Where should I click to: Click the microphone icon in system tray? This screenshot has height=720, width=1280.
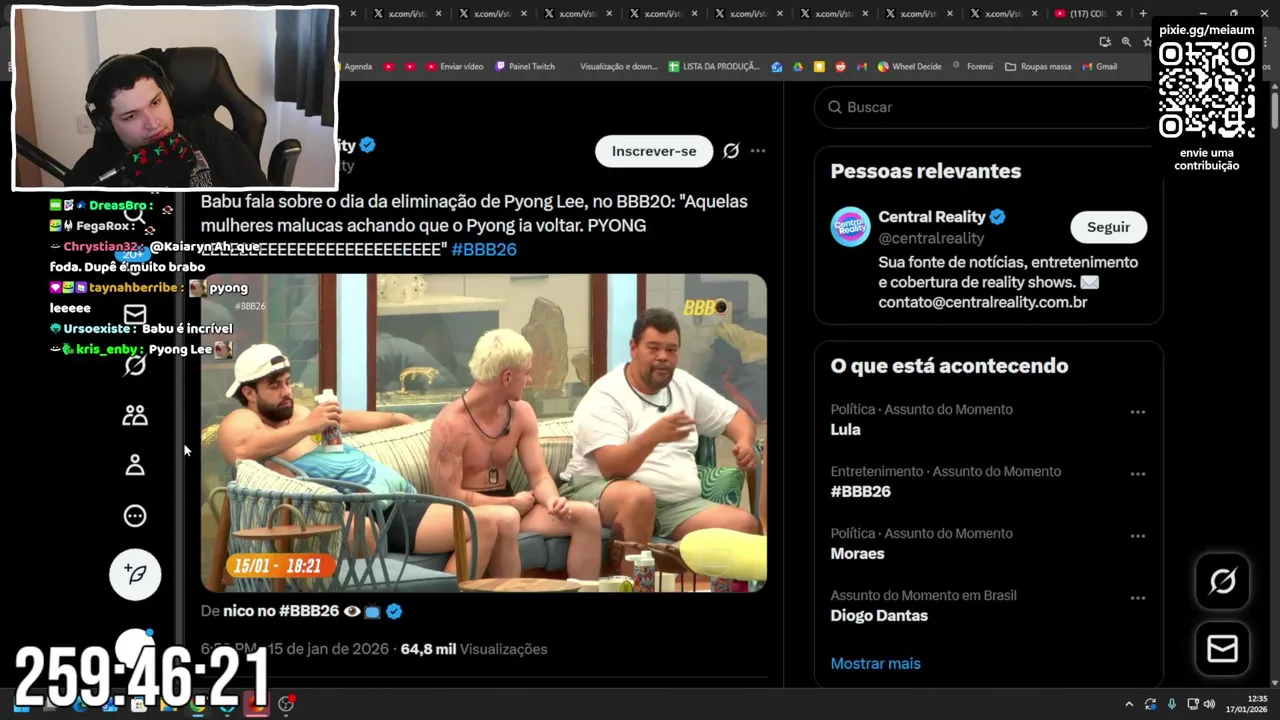tap(1172, 704)
